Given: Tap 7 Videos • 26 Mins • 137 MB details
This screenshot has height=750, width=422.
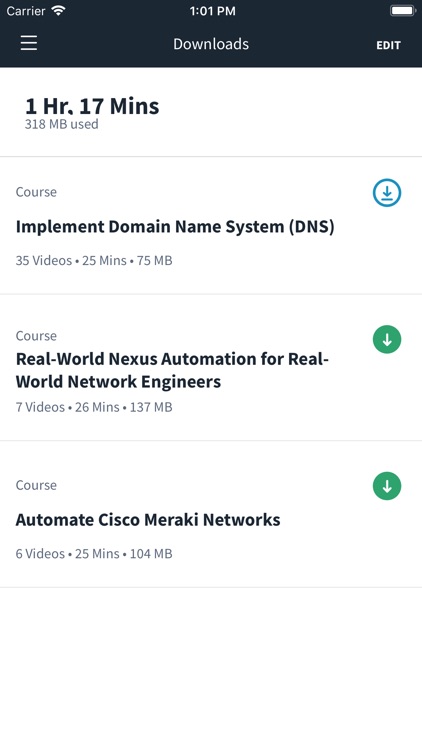Looking at the screenshot, I should 94,407.
